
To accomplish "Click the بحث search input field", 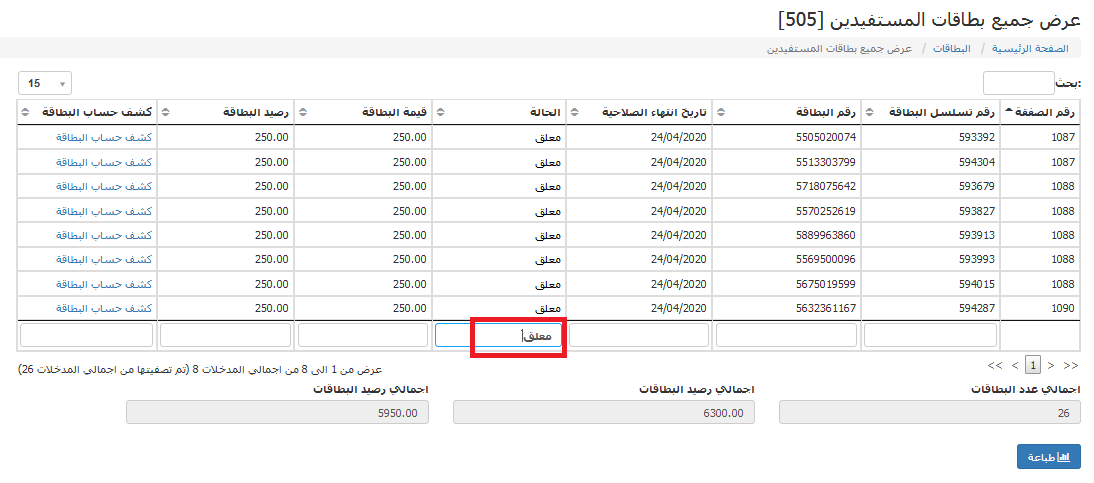I will tap(1018, 83).
